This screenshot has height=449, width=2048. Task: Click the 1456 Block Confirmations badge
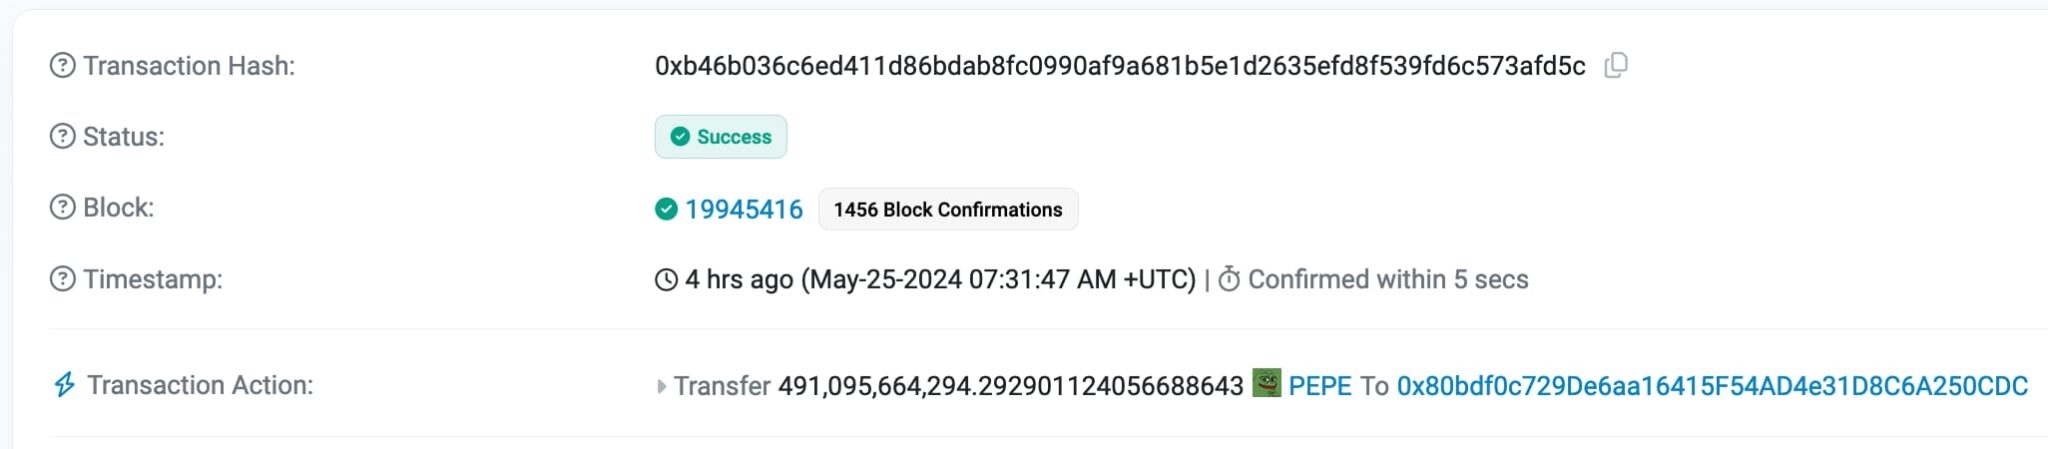pos(947,209)
